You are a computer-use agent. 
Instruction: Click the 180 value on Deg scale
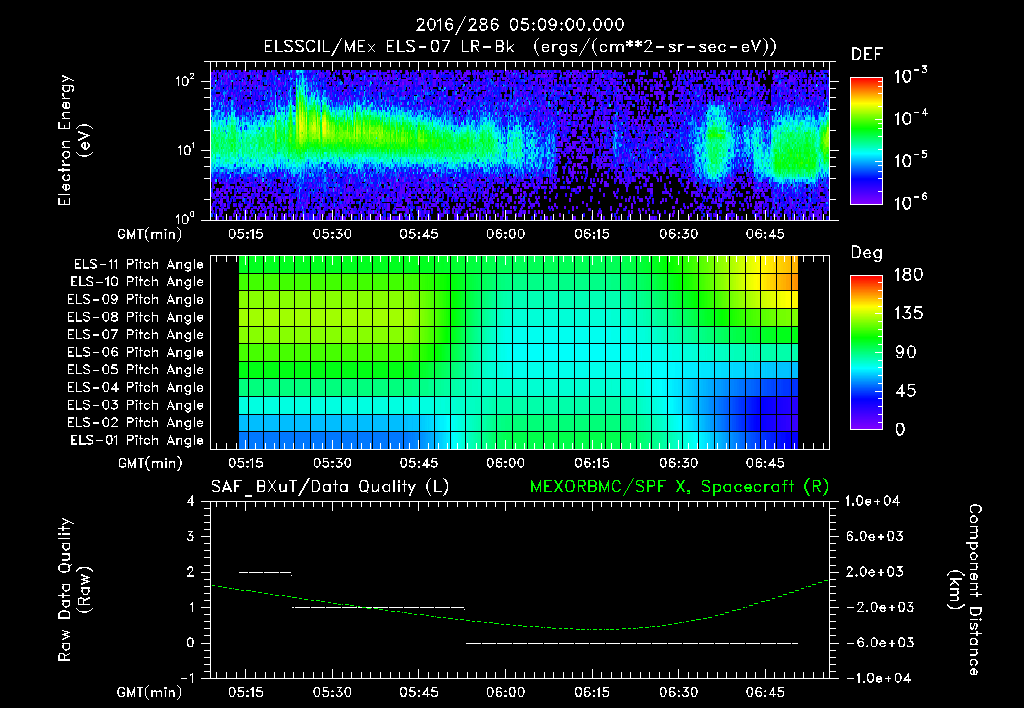pyautogui.click(x=908, y=275)
